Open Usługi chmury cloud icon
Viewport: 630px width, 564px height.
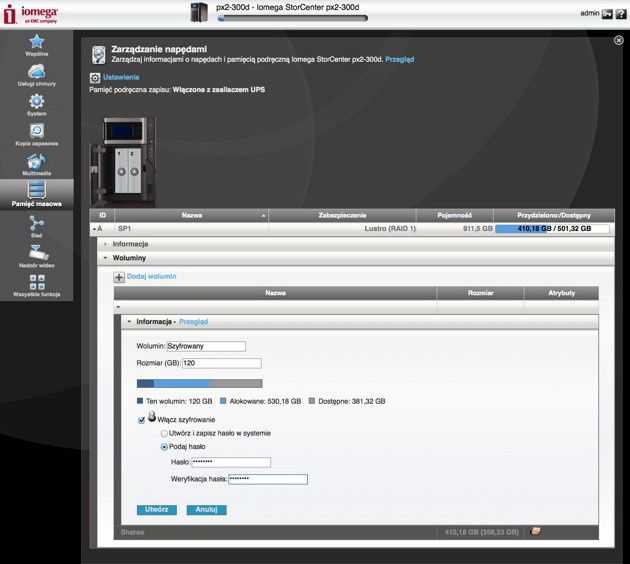(37, 72)
